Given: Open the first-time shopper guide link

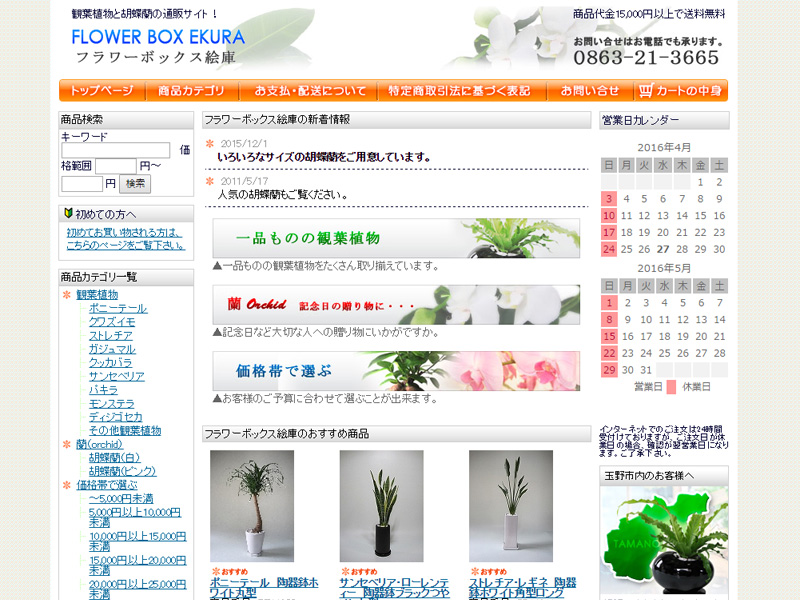Looking at the screenshot, I should (x=125, y=239).
